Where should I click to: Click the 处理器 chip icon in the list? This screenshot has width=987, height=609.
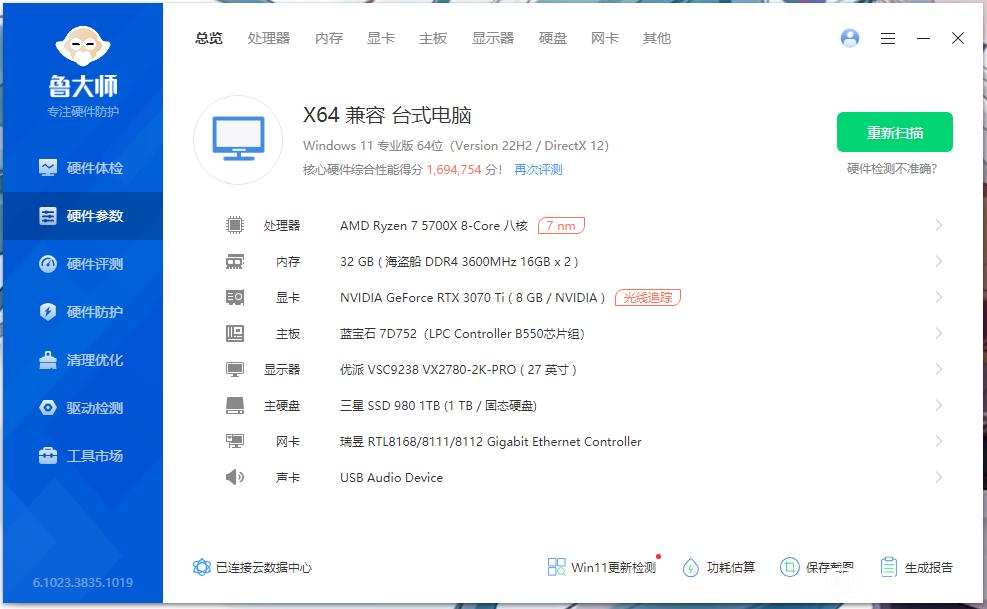tap(235, 225)
